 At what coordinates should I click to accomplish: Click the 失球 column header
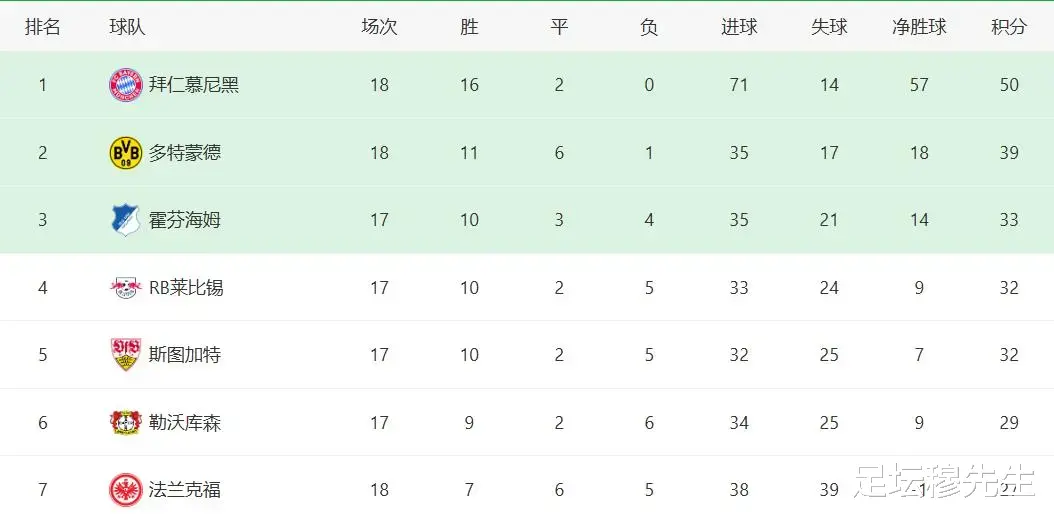829,27
